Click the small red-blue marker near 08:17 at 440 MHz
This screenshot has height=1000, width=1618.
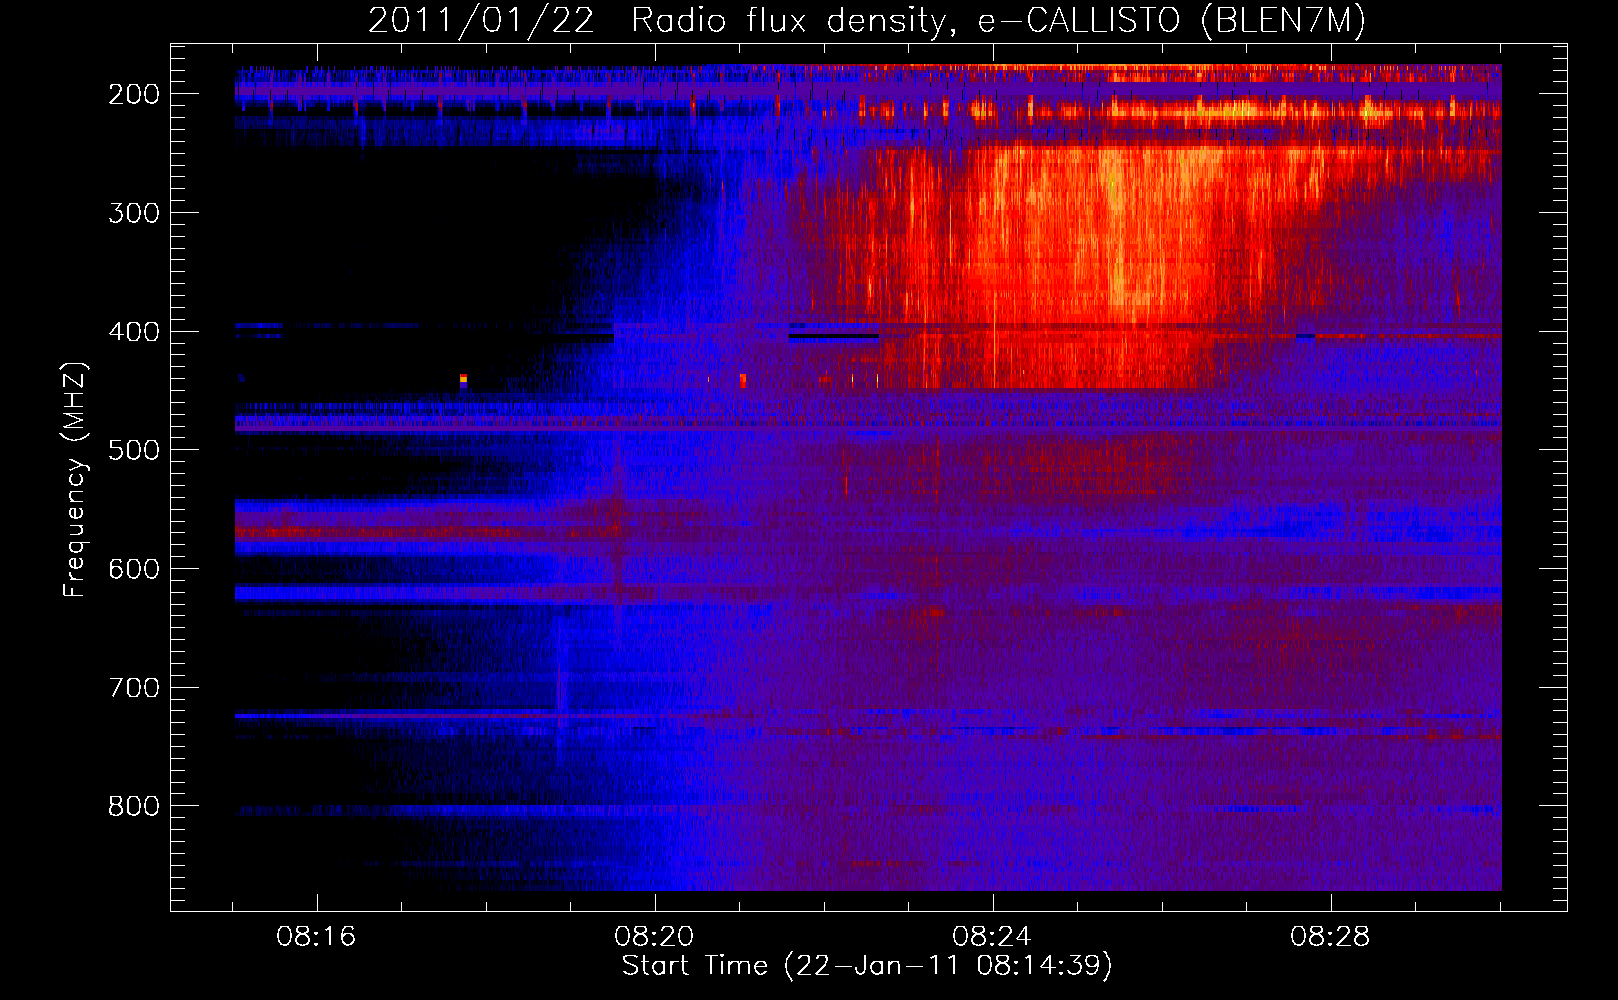tap(463, 381)
